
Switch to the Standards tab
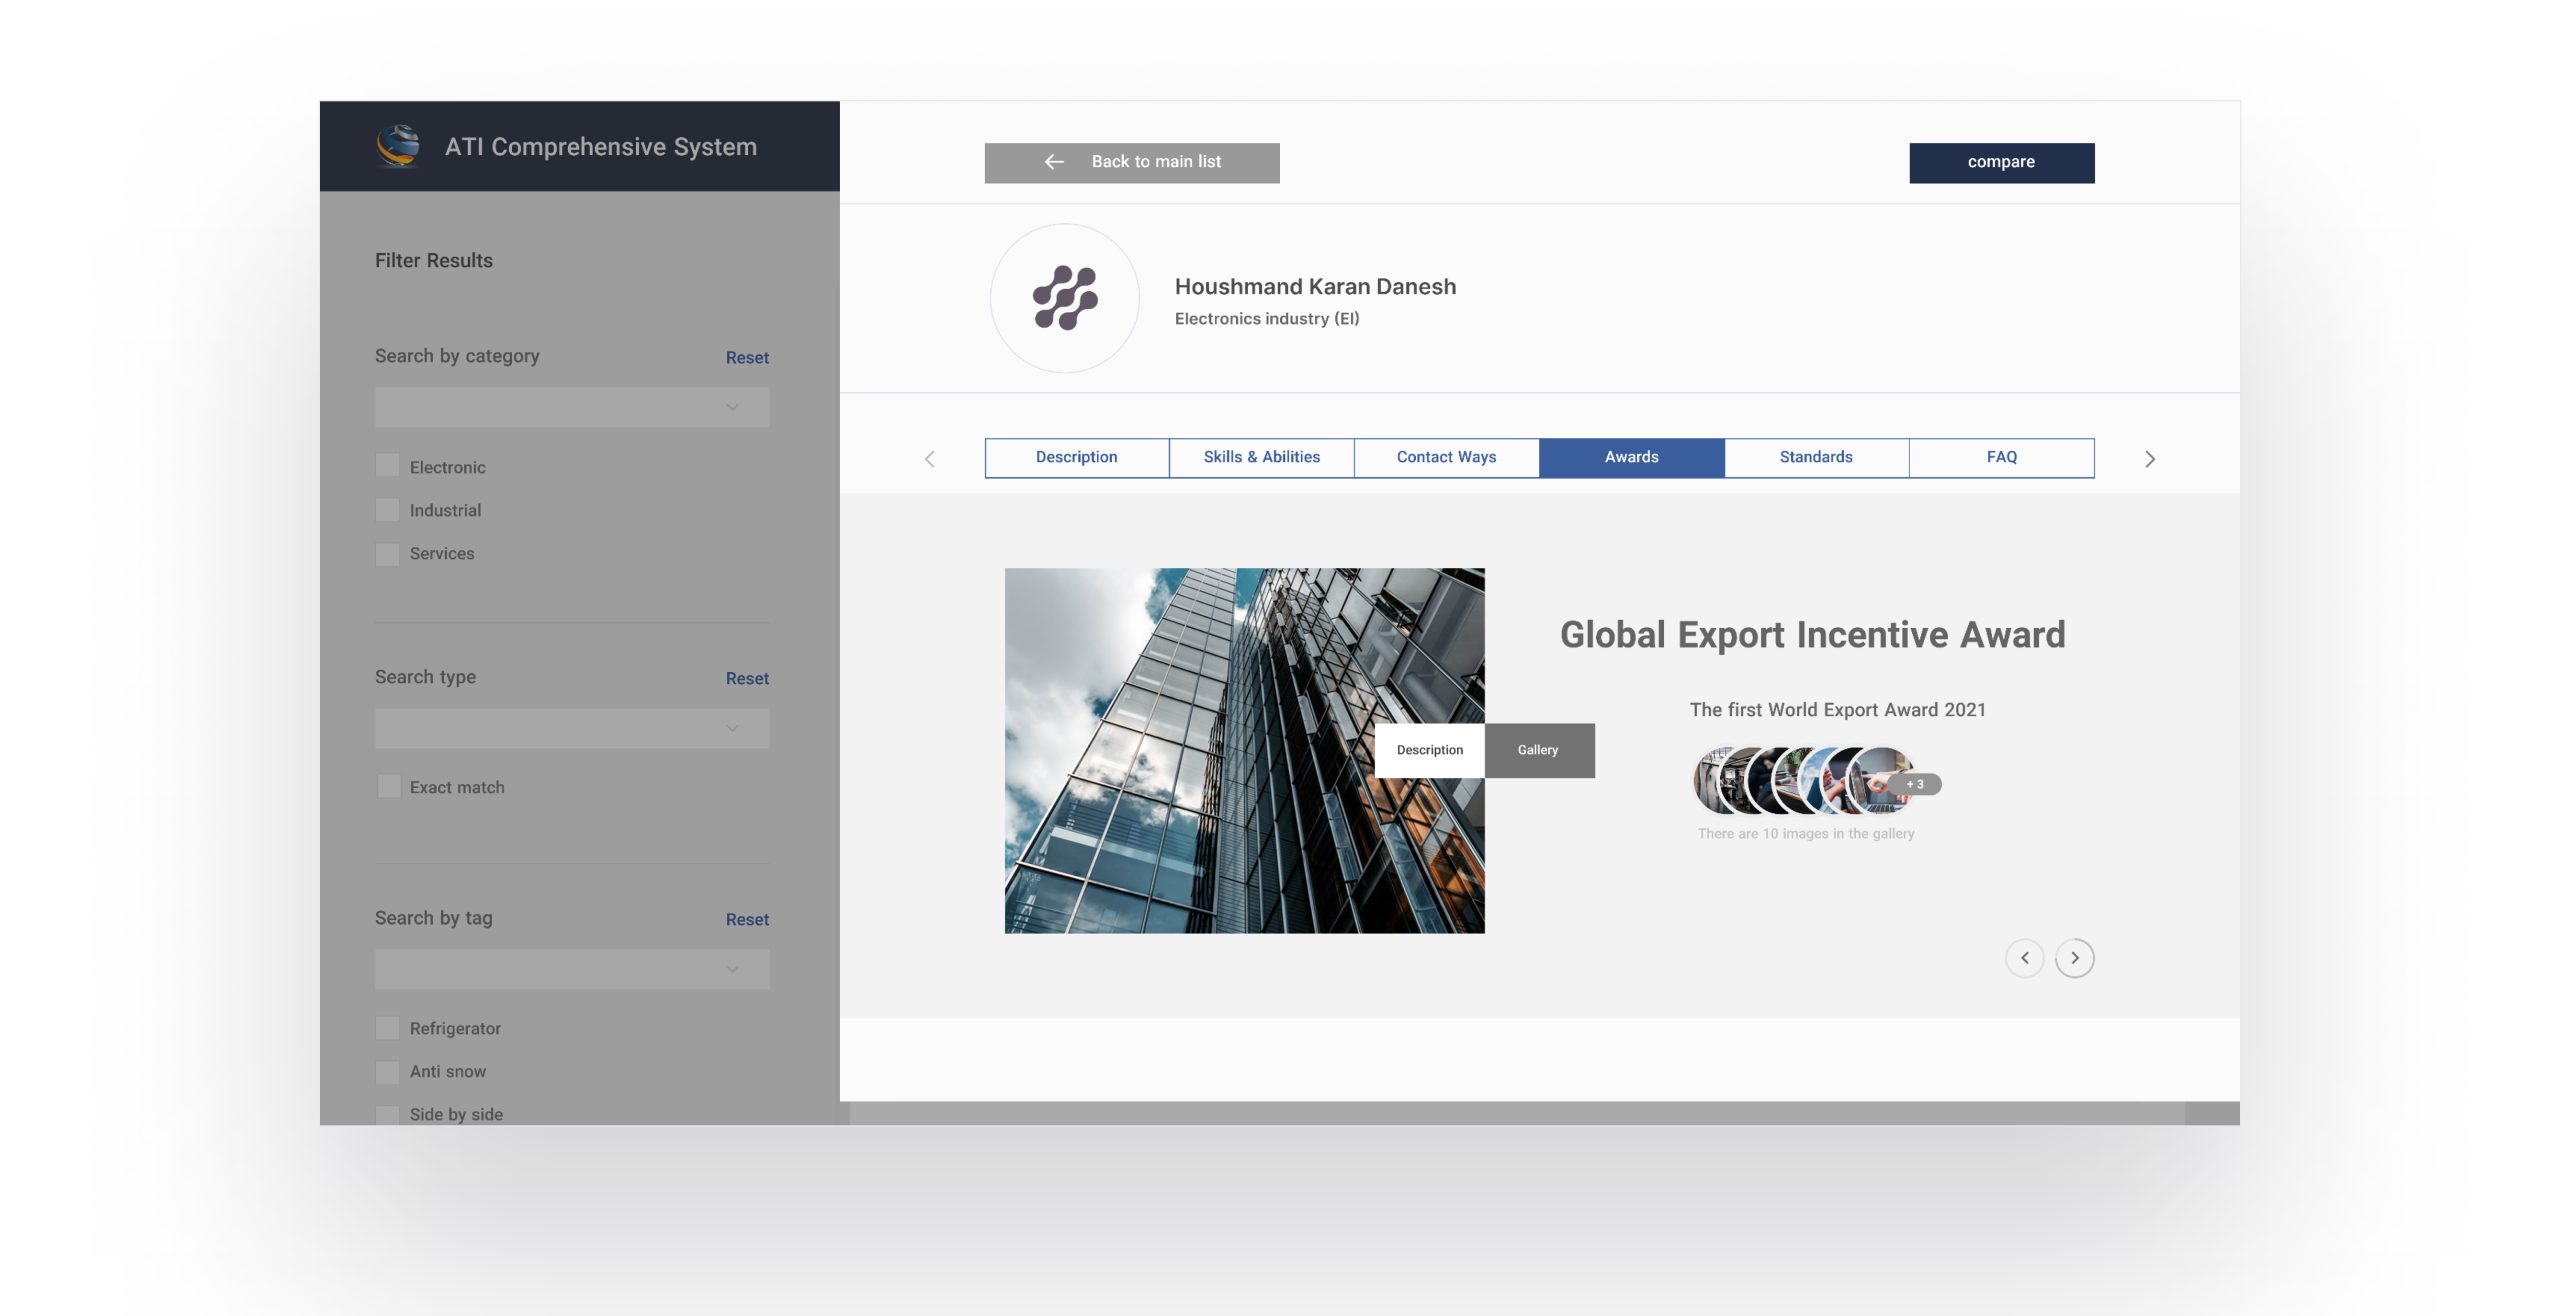1816,458
